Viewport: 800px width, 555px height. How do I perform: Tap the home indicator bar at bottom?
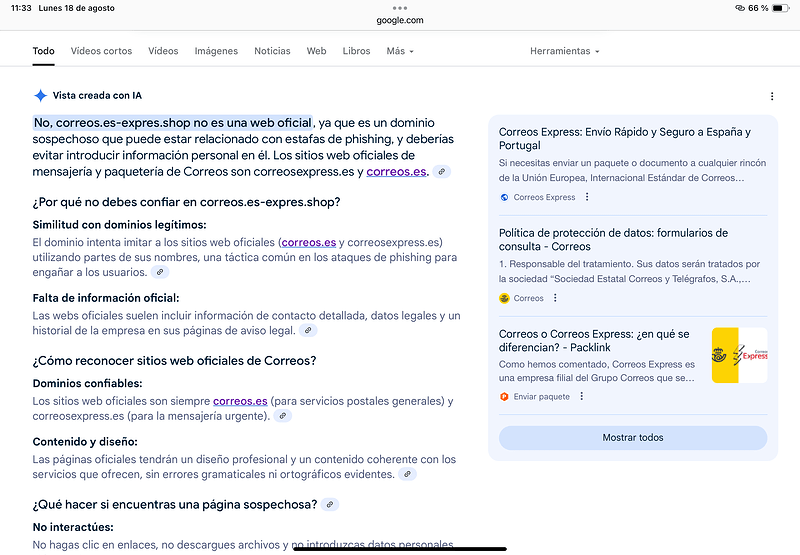click(400, 549)
